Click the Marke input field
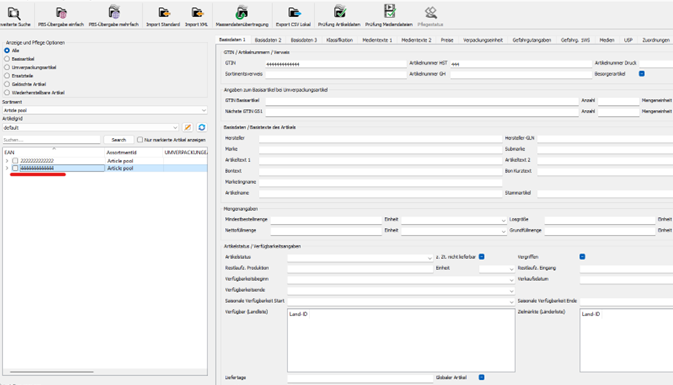 [x=380, y=149]
